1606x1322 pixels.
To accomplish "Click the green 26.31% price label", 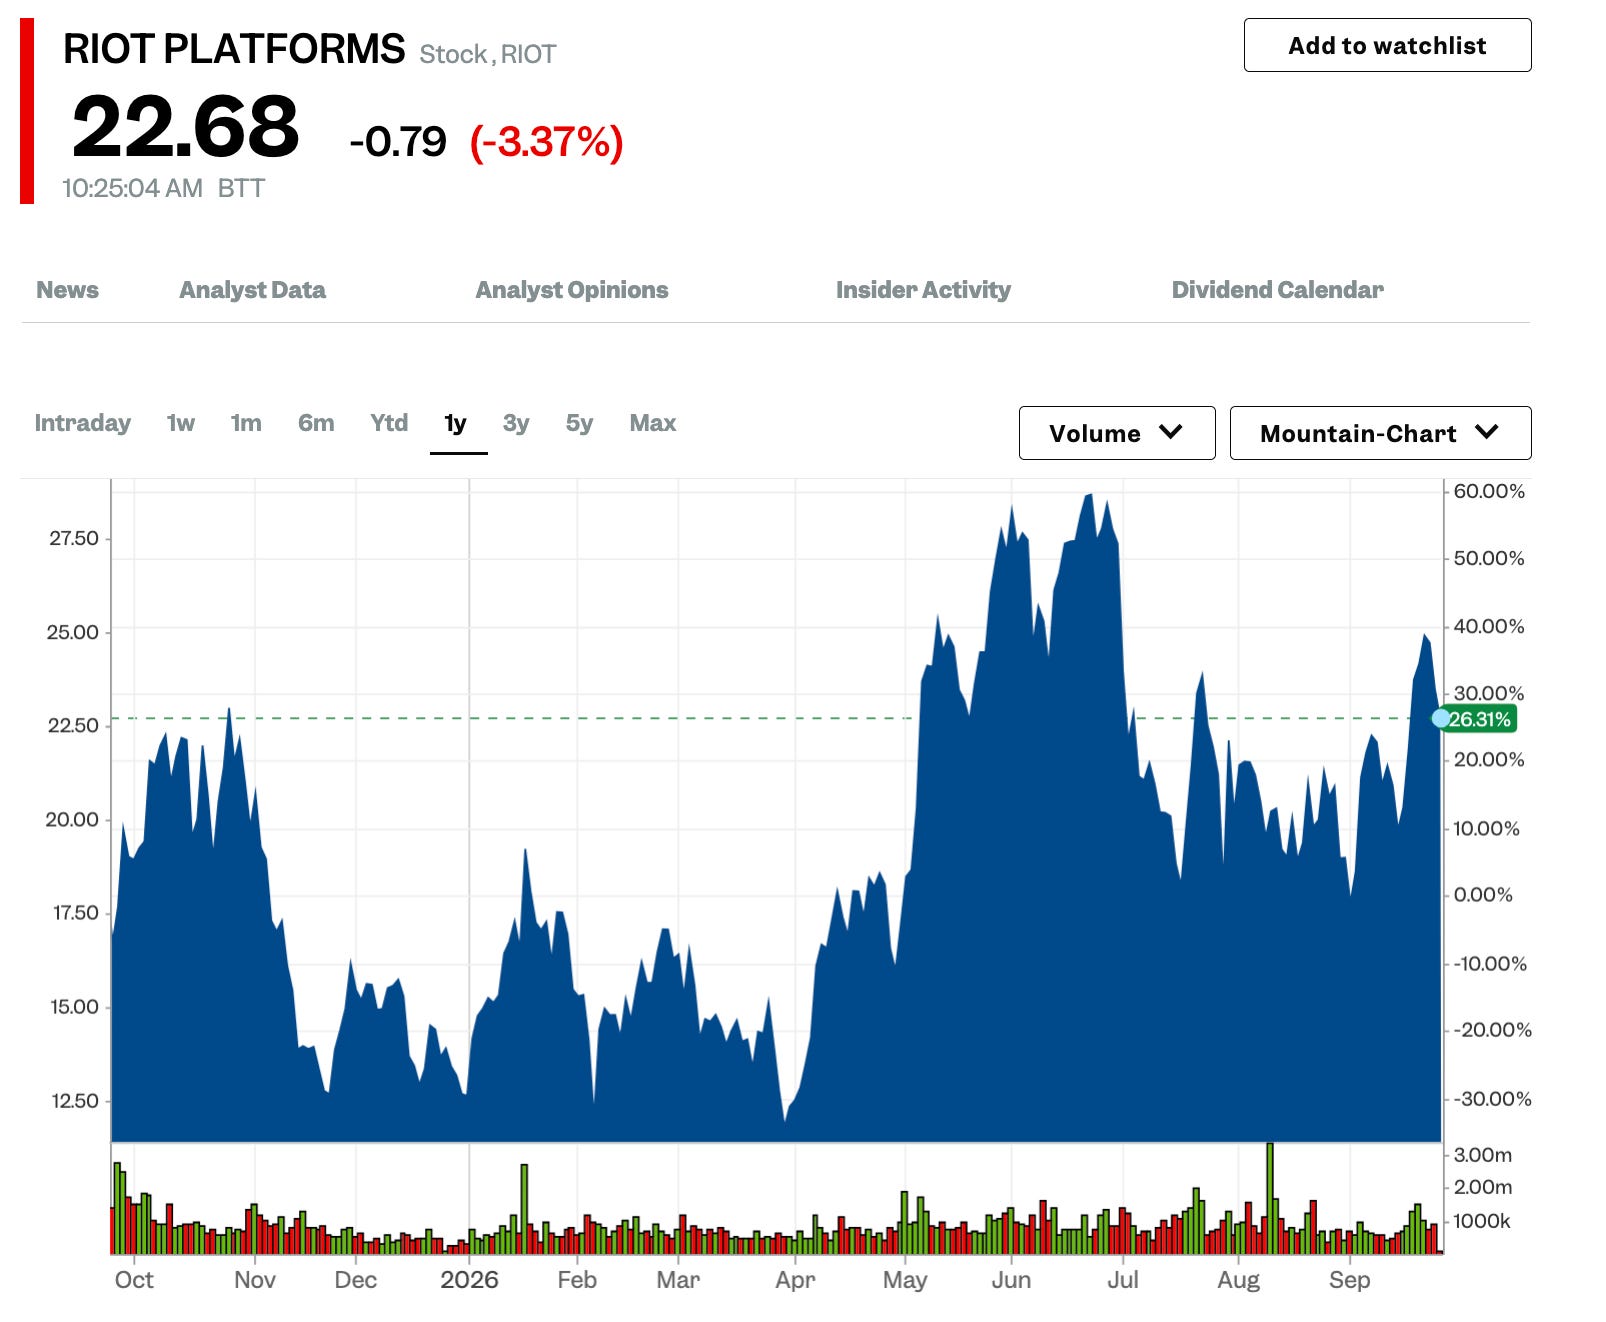I will pyautogui.click(x=1481, y=719).
